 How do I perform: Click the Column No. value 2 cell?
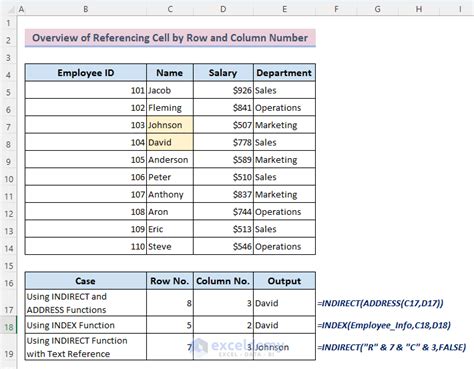pyautogui.click(x=223, y=325)
